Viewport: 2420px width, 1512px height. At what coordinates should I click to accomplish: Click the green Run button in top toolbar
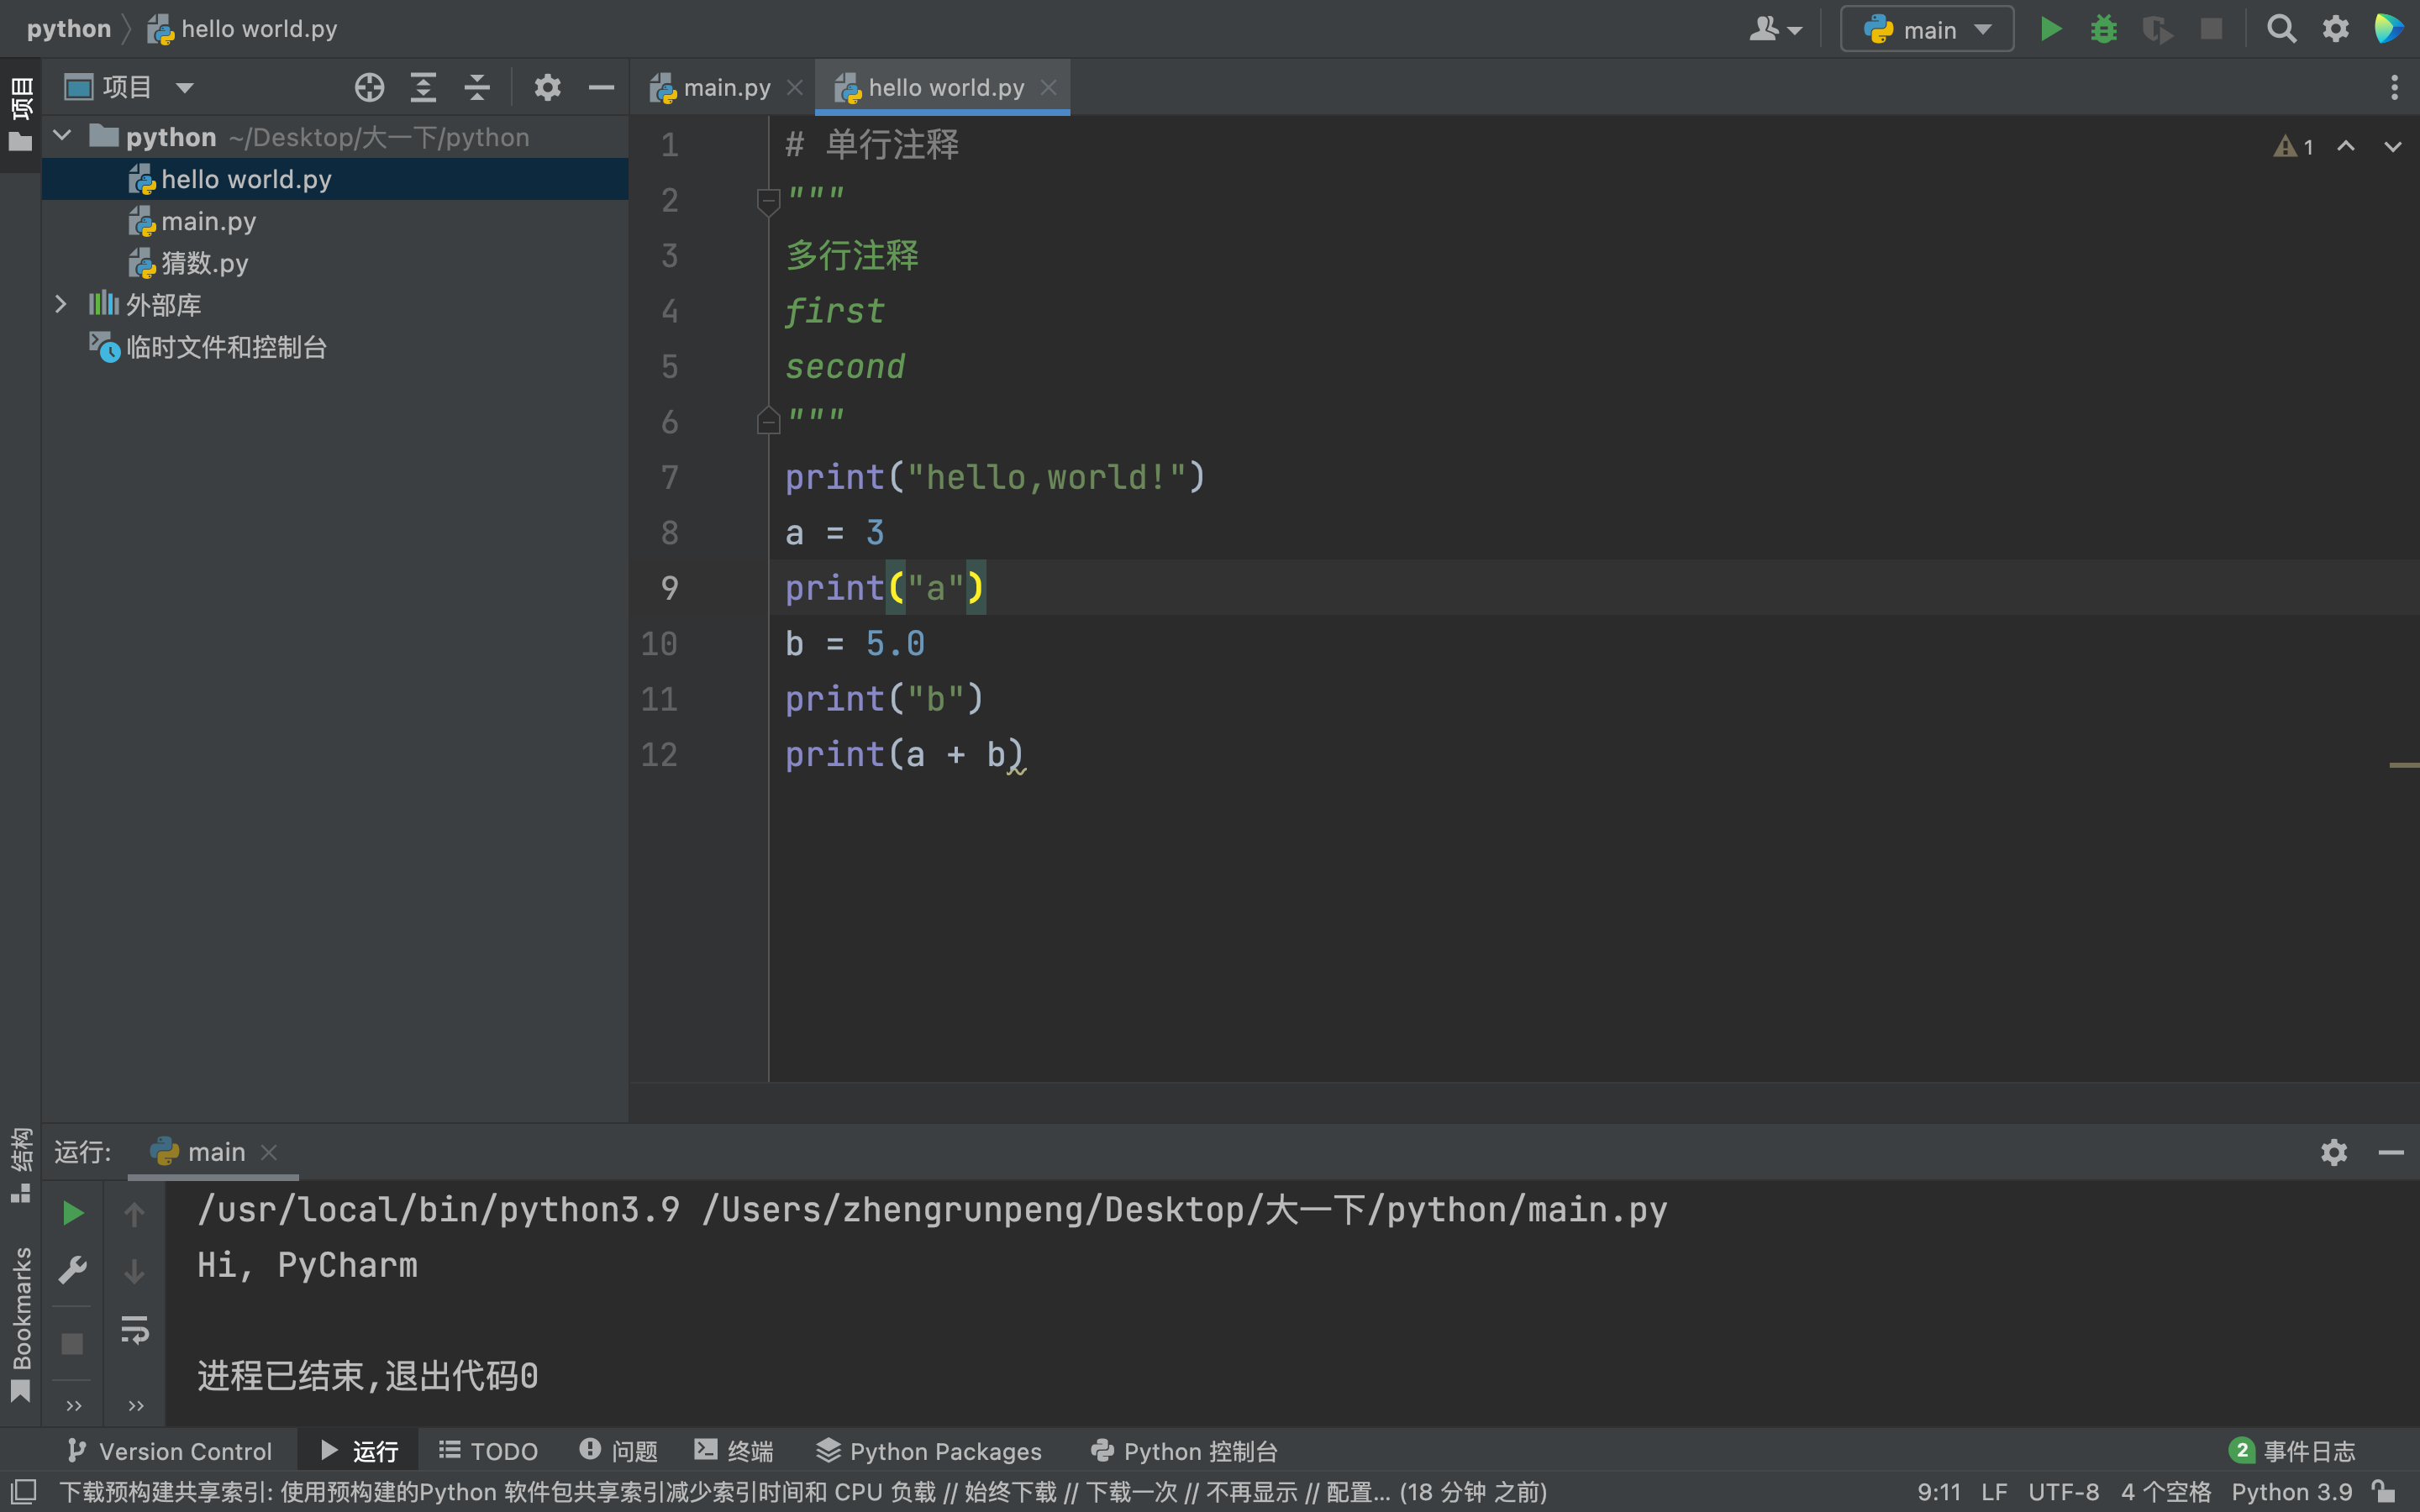click(2050, 29)
